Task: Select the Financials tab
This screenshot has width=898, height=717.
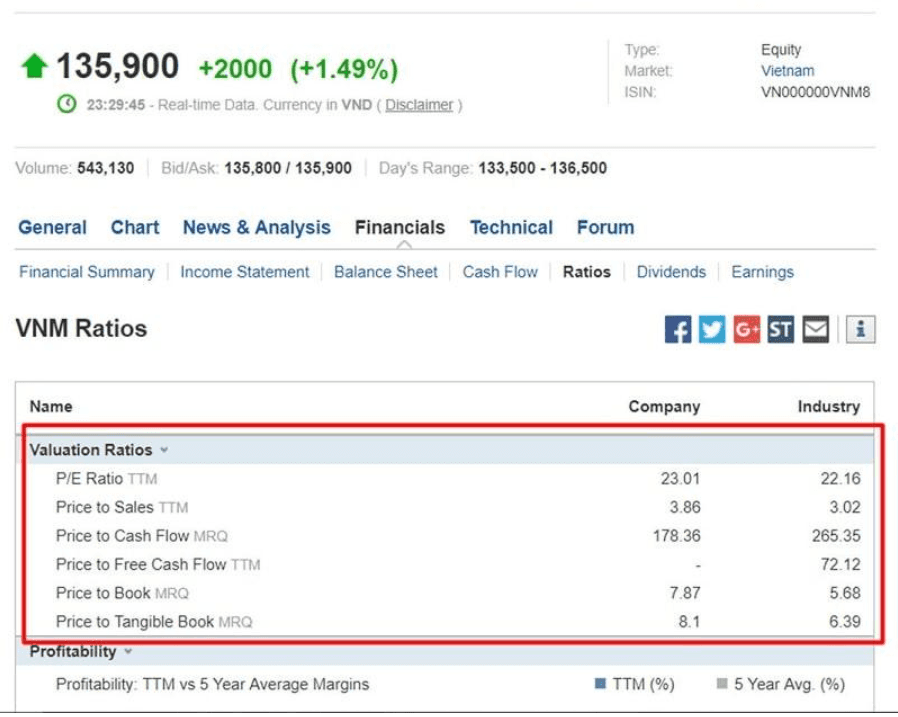Action: [x=400, y=227]
